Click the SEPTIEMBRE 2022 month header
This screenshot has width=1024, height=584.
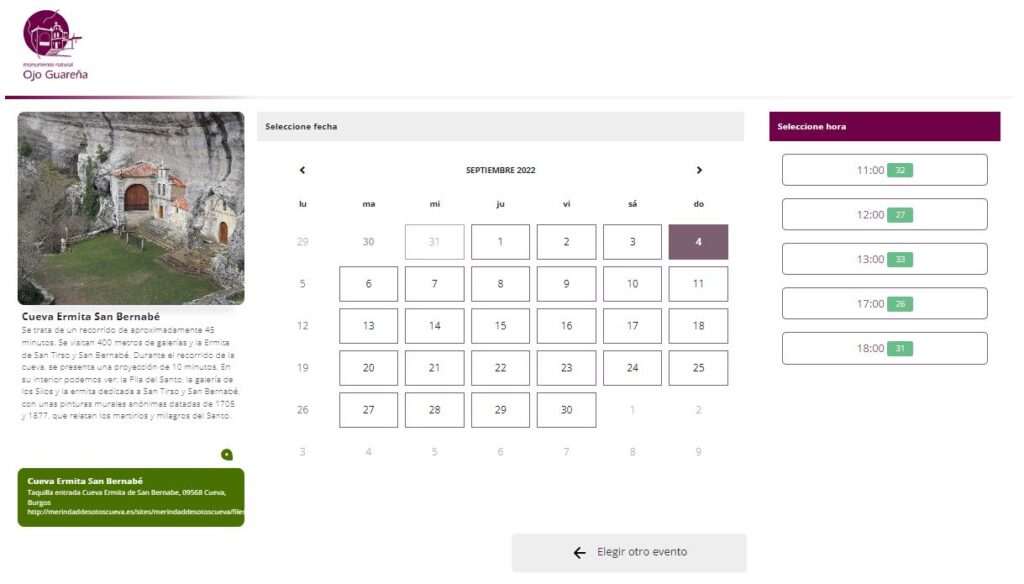pyautogui.click(x=500, y=170)
